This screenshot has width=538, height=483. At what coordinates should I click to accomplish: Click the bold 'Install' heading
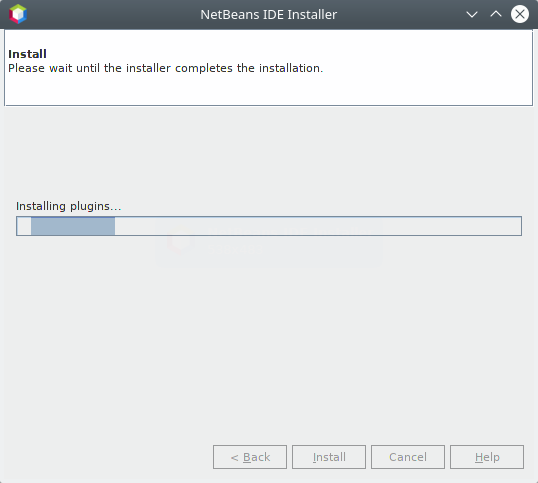tap(27, 54)
